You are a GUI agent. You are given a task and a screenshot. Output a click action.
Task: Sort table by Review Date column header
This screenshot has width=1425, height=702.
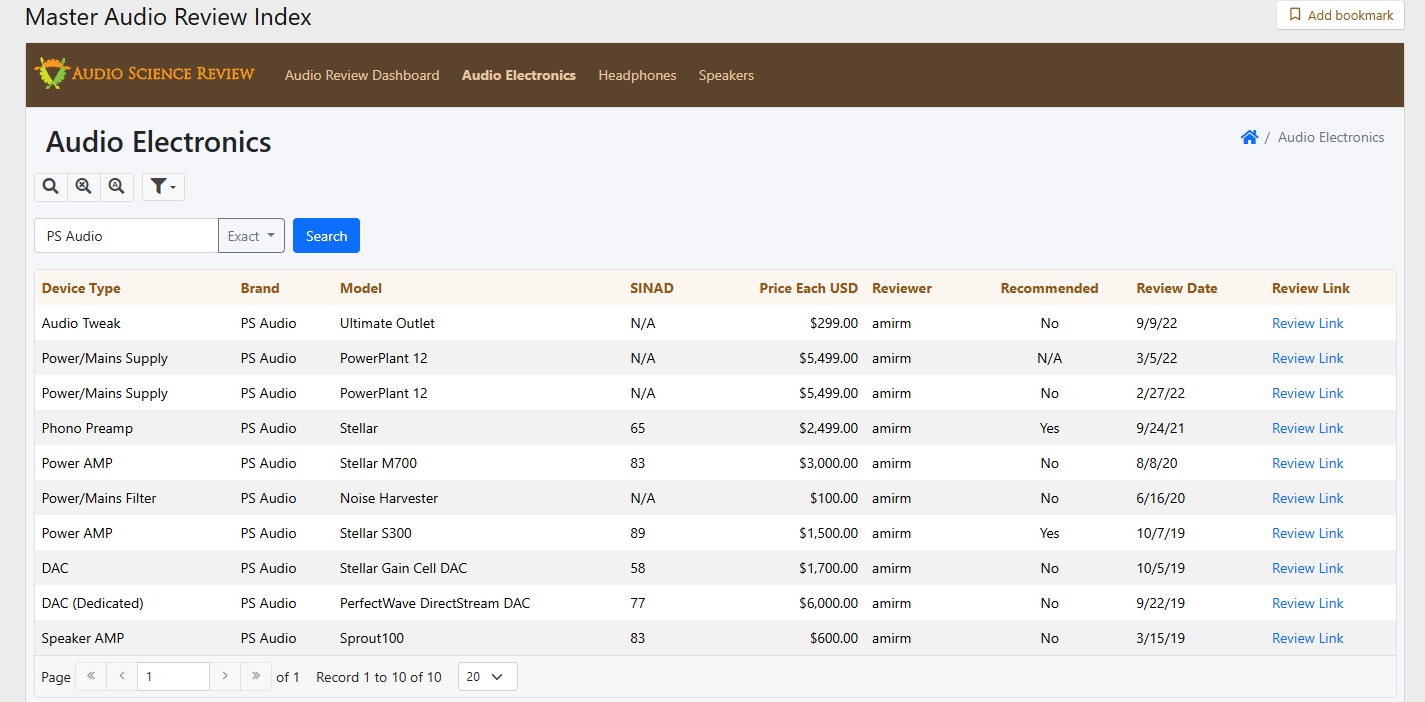point(1177,288)
